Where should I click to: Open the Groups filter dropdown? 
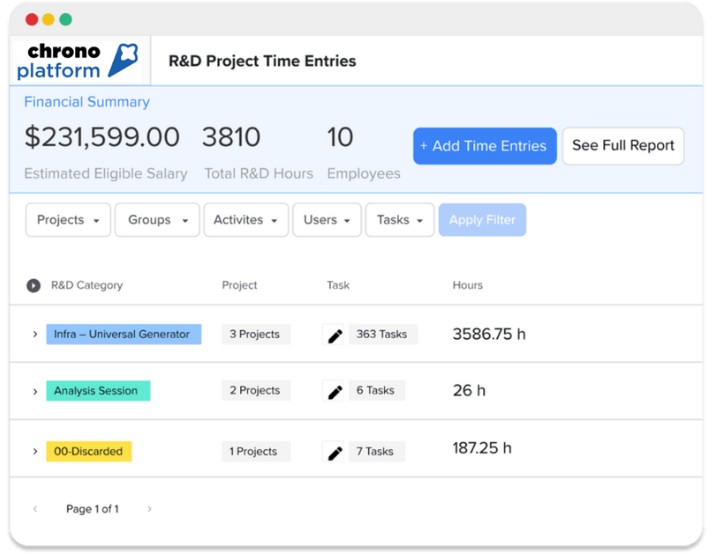point(158,220)
